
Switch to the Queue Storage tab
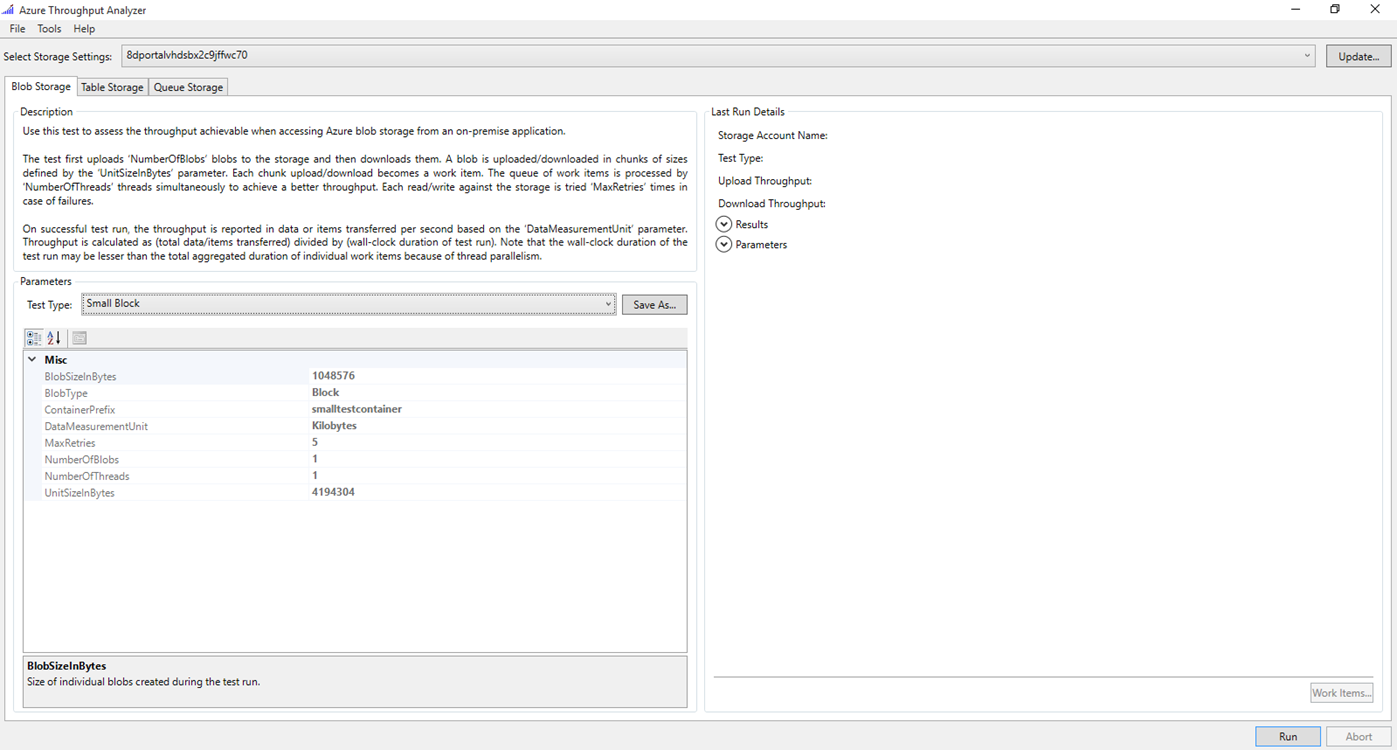(x=188, y=87)
